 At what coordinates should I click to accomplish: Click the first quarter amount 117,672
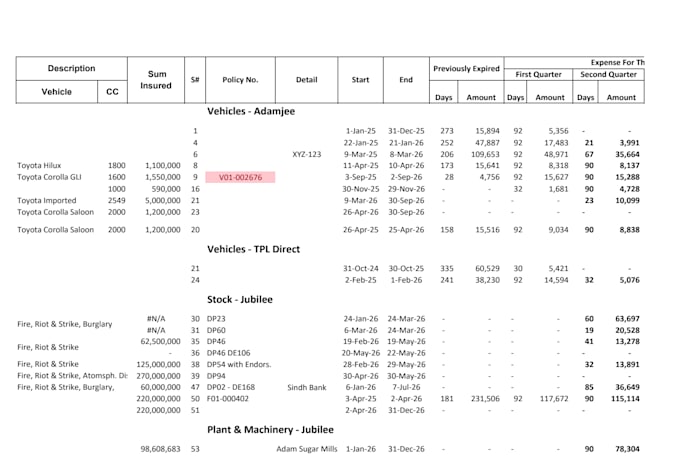click(x=554, y=398)
